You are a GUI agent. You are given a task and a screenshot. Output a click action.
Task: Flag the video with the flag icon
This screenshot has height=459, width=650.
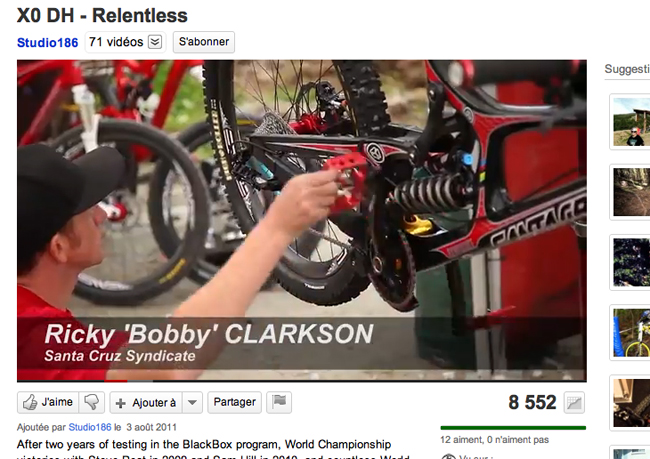tap(279, 402)
